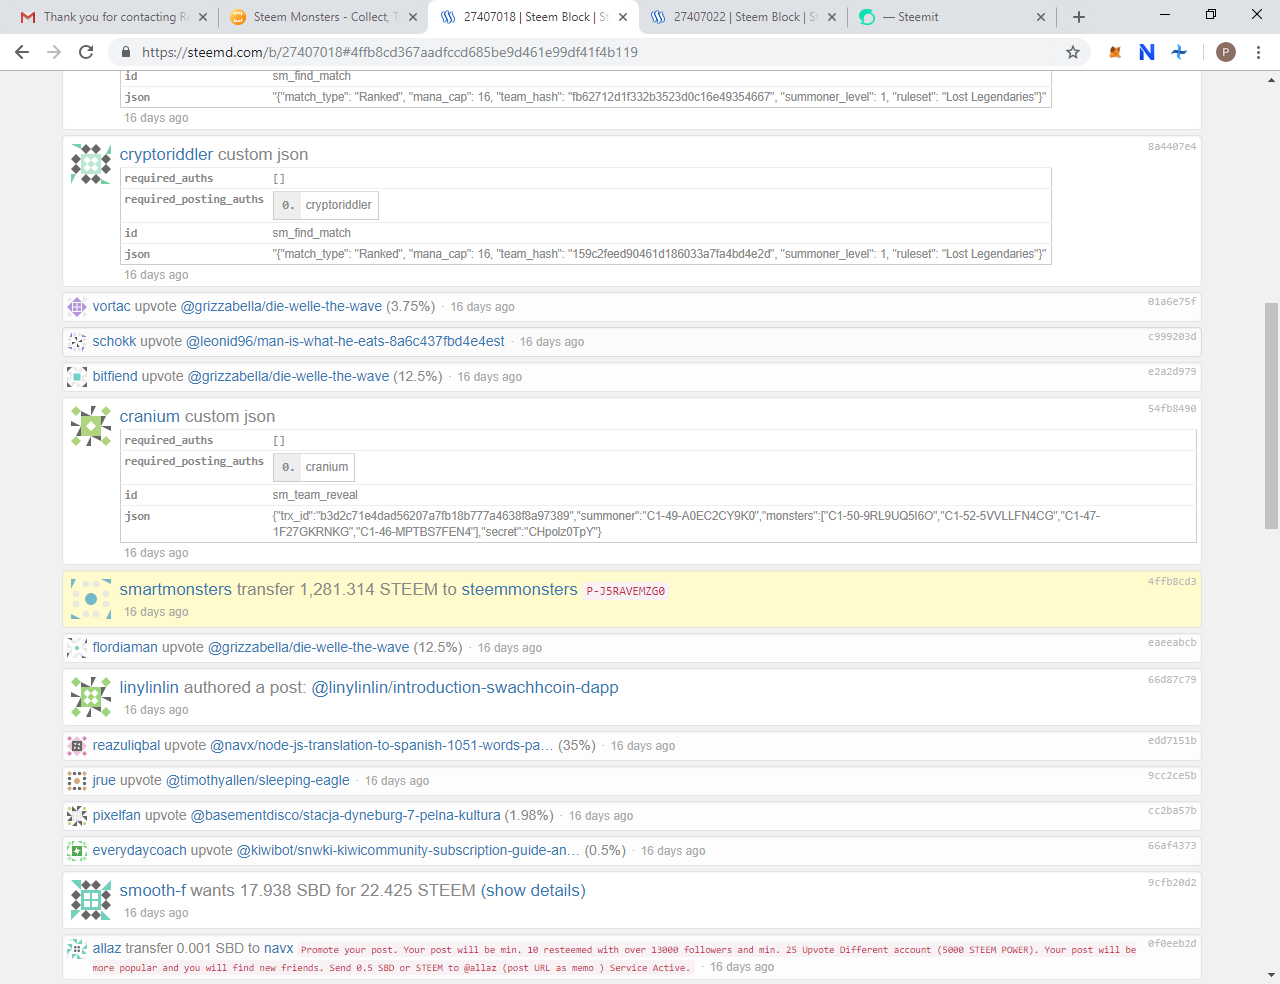Viewport: 1280px width, 984px height.
Task: Open @navx/node-js-translation-to-spanish post link
Action: coord(382,745)
